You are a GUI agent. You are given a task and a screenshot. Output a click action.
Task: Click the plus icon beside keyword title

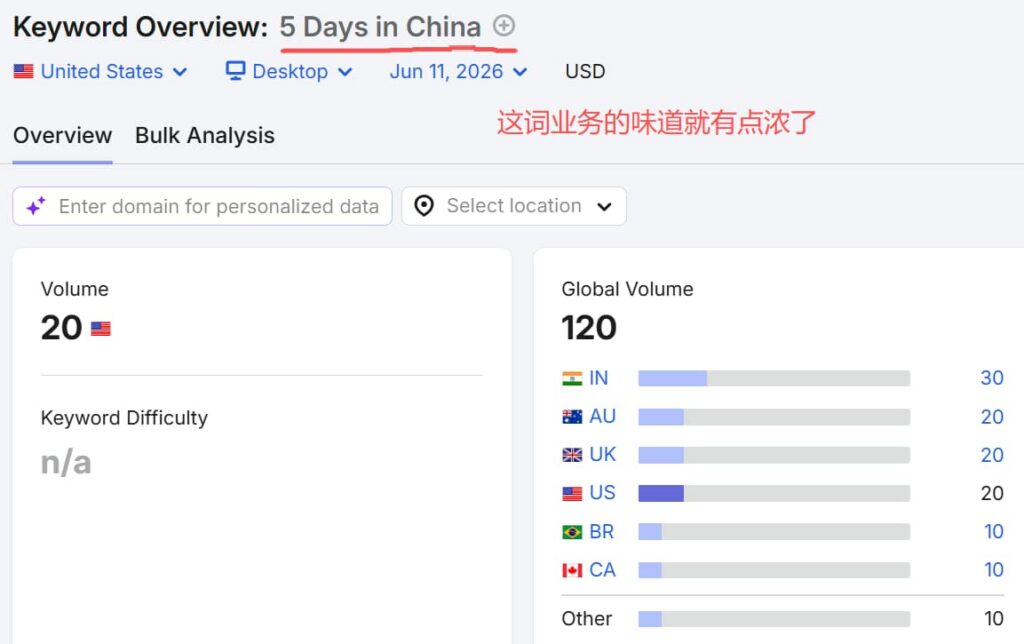504,26
